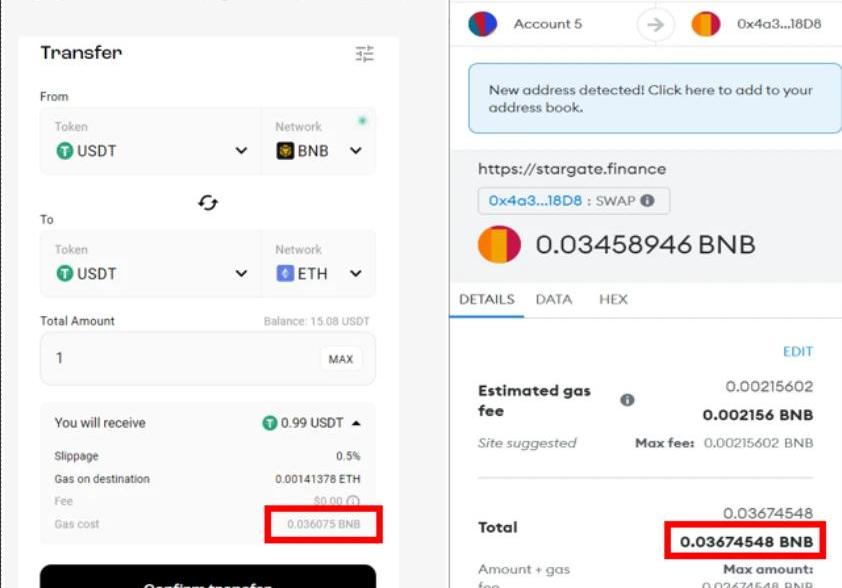The width and height of the screenshot is (842, 588).
Task: Click the recipient 0x4a3...18D8 avatar icon
Action: pos(706,24)
